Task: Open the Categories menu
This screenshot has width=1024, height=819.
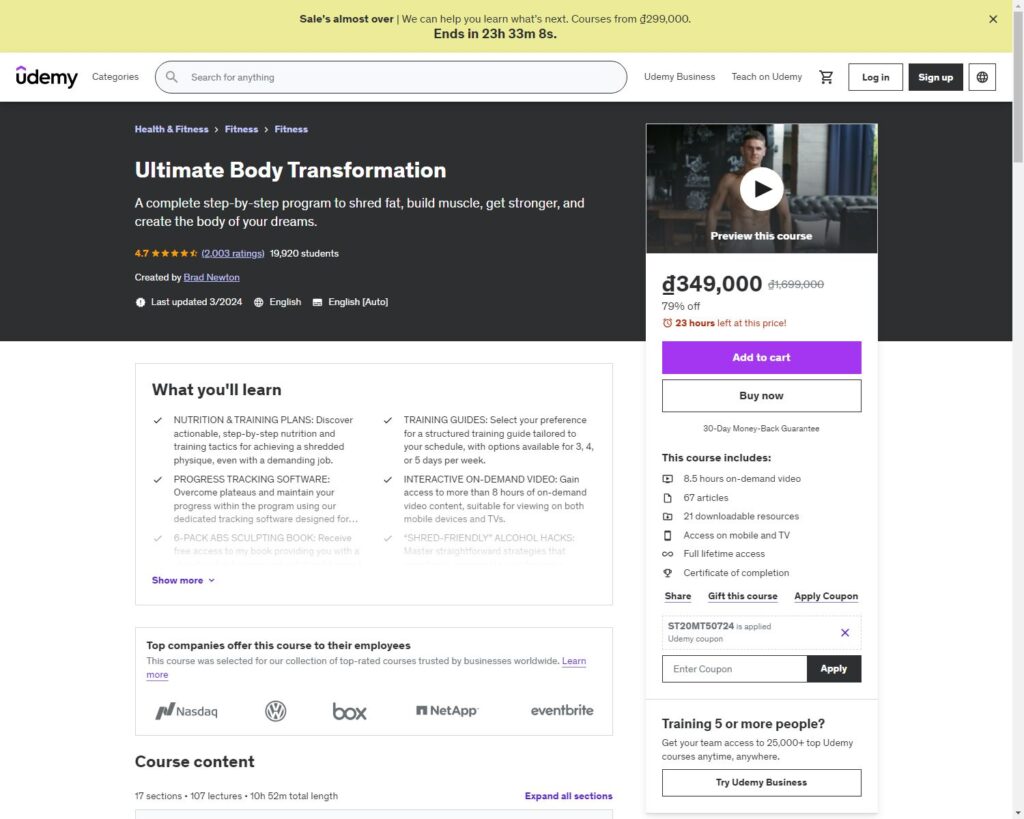Action: coord(115,77)
